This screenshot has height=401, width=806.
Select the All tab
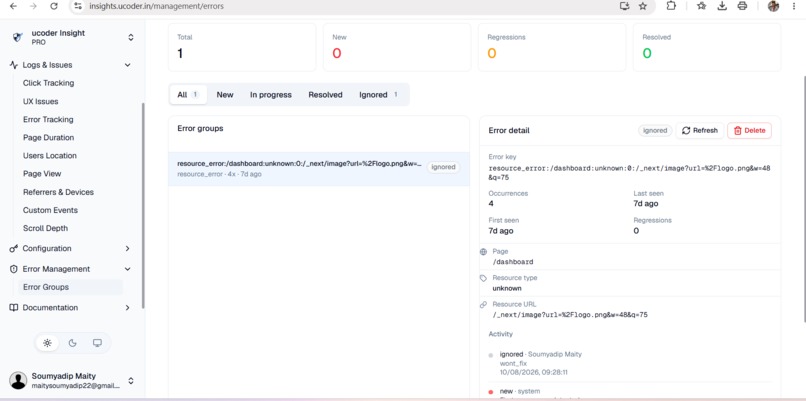pyautogui.click(x=188, y=95)
